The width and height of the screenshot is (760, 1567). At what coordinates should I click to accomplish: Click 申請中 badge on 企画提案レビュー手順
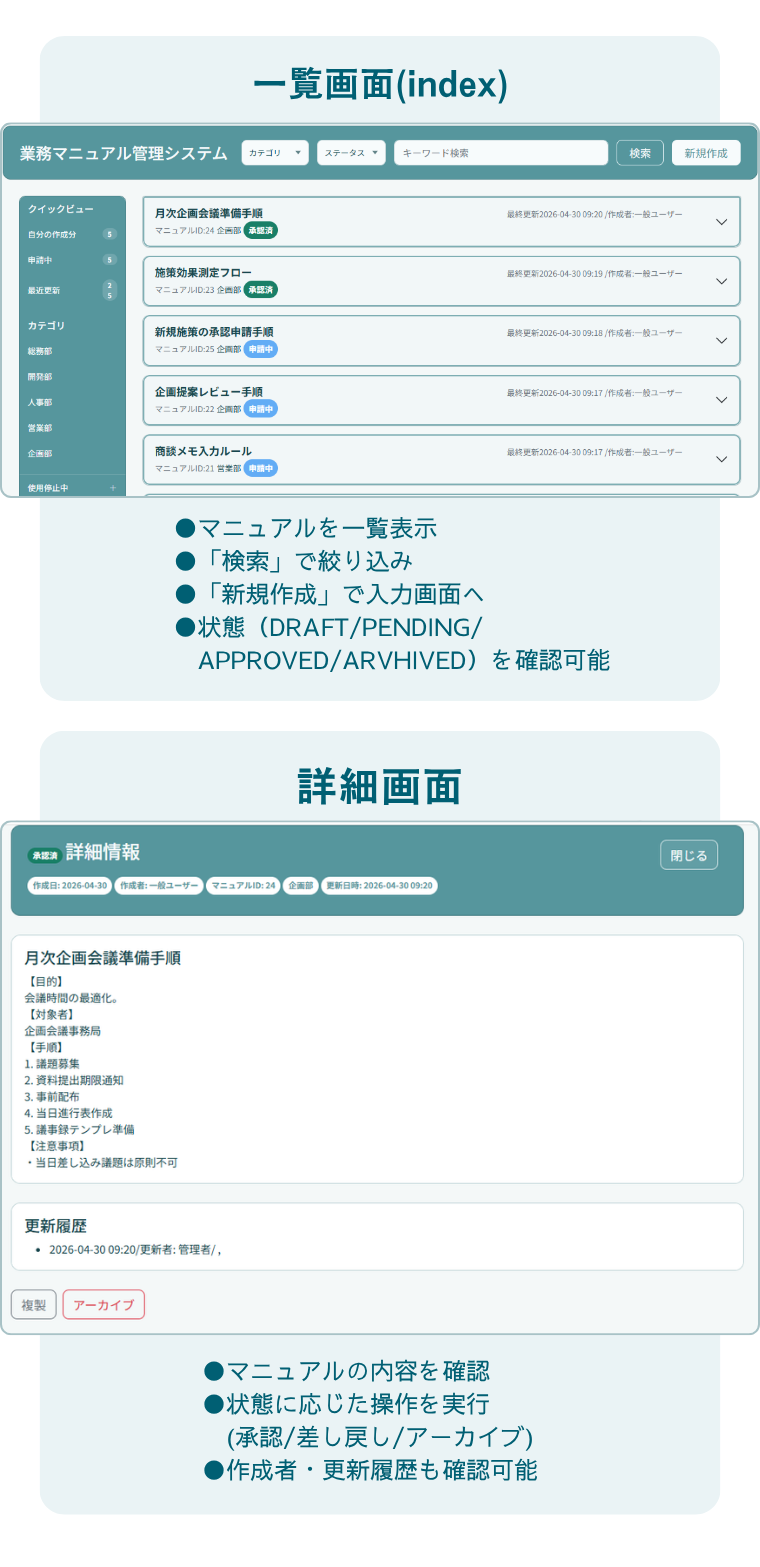(261, 408)
